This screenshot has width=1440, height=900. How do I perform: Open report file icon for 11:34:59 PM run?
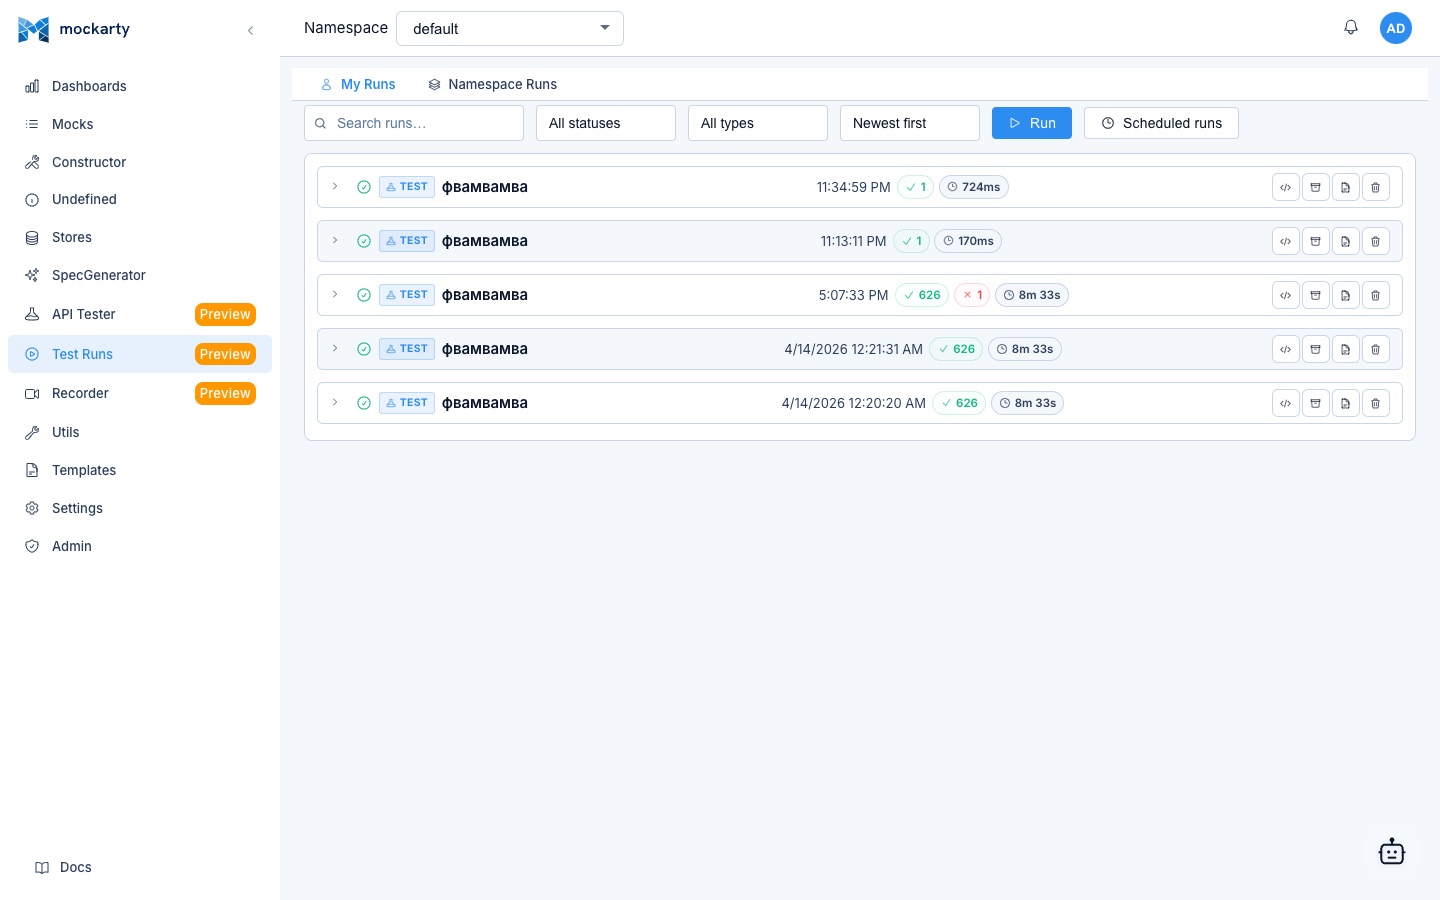pyautogui.click(x=1346, y=187)
